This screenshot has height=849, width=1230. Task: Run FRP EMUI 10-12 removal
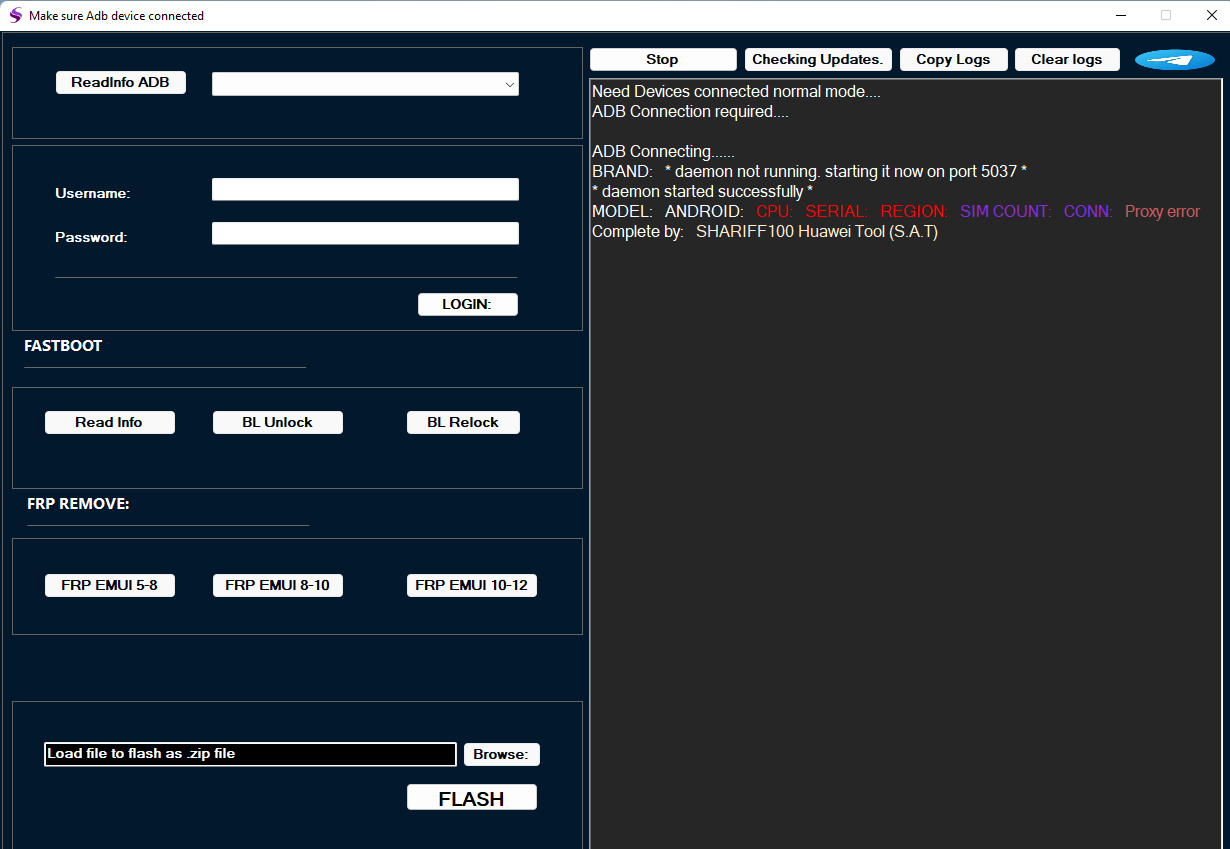point(471,586)
